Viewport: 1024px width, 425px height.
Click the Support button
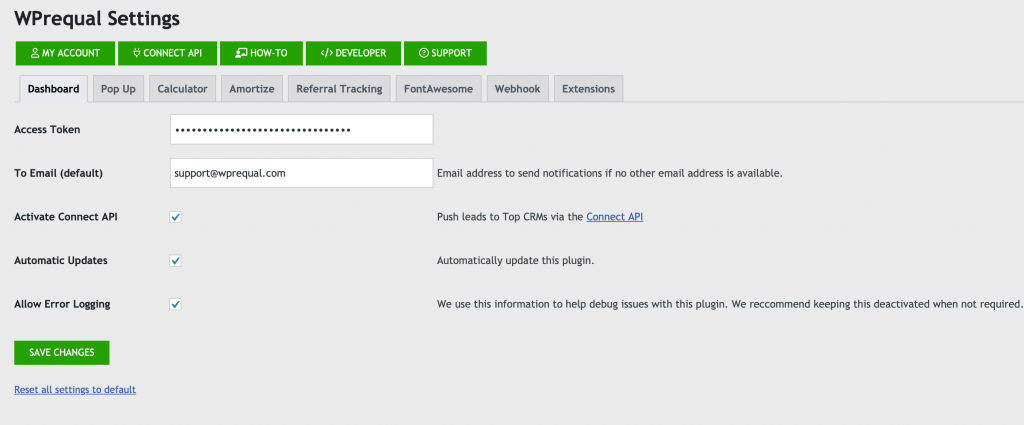(x=445, y=54)
